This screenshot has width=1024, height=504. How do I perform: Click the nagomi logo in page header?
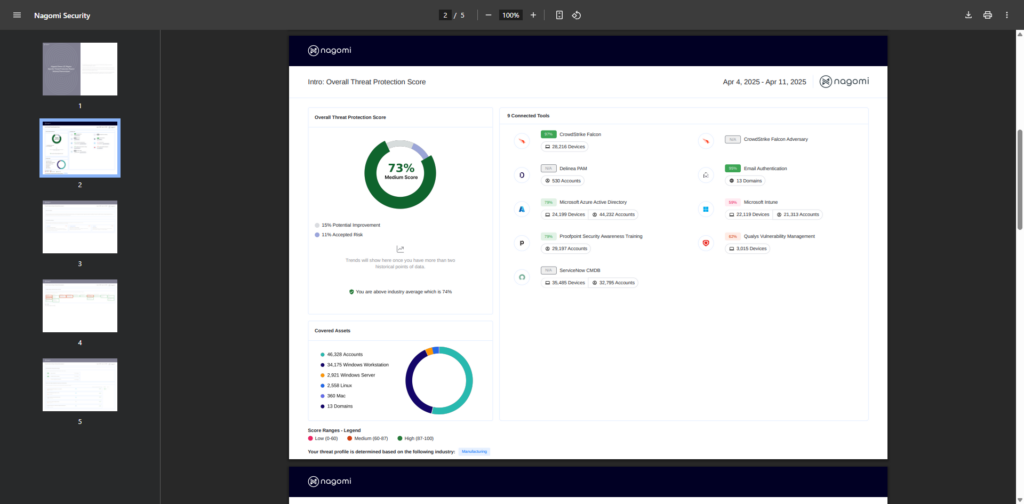click(329, 51)
